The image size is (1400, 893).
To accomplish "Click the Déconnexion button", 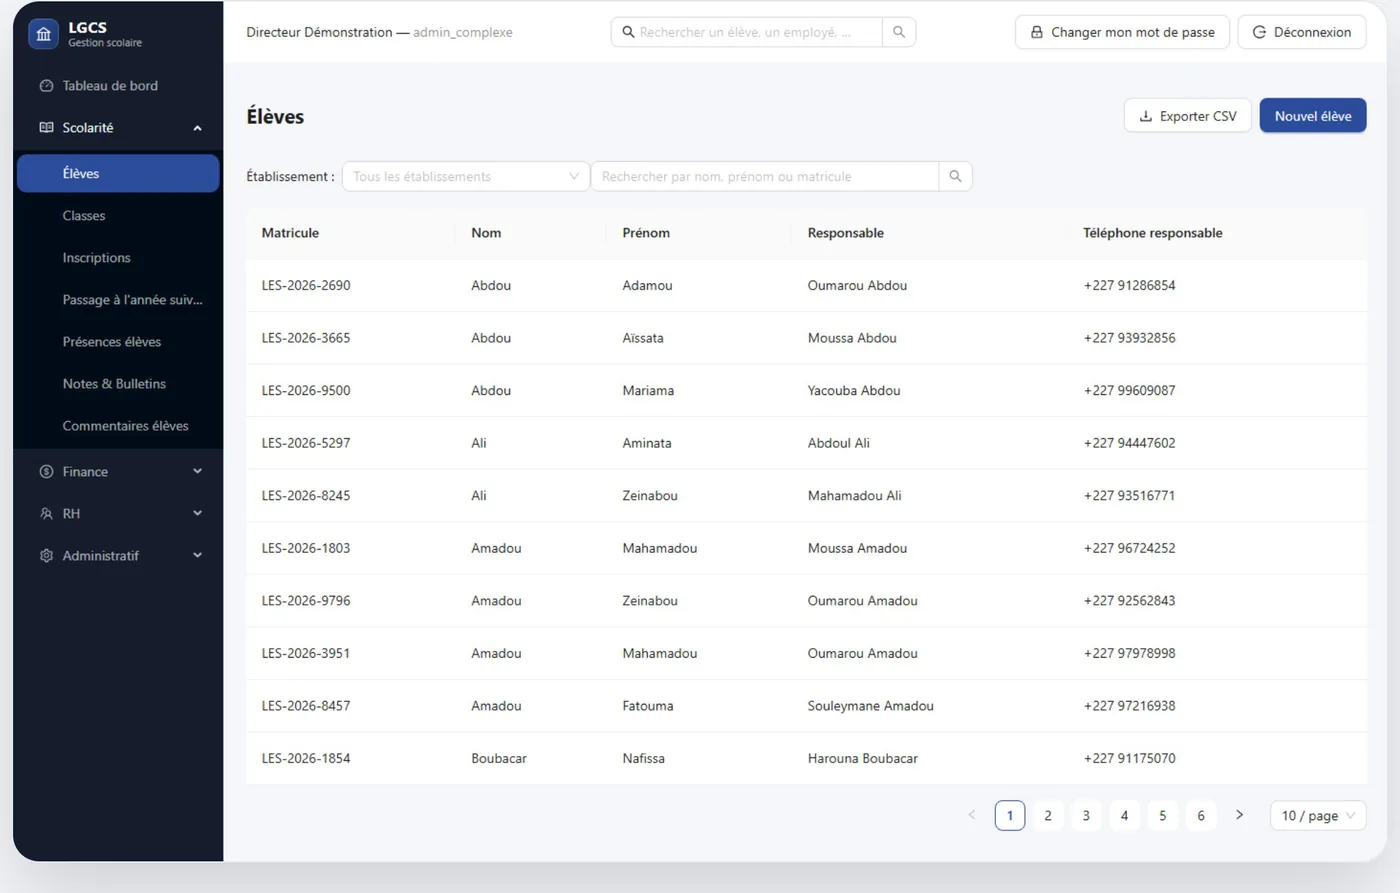I will 1302,32.
